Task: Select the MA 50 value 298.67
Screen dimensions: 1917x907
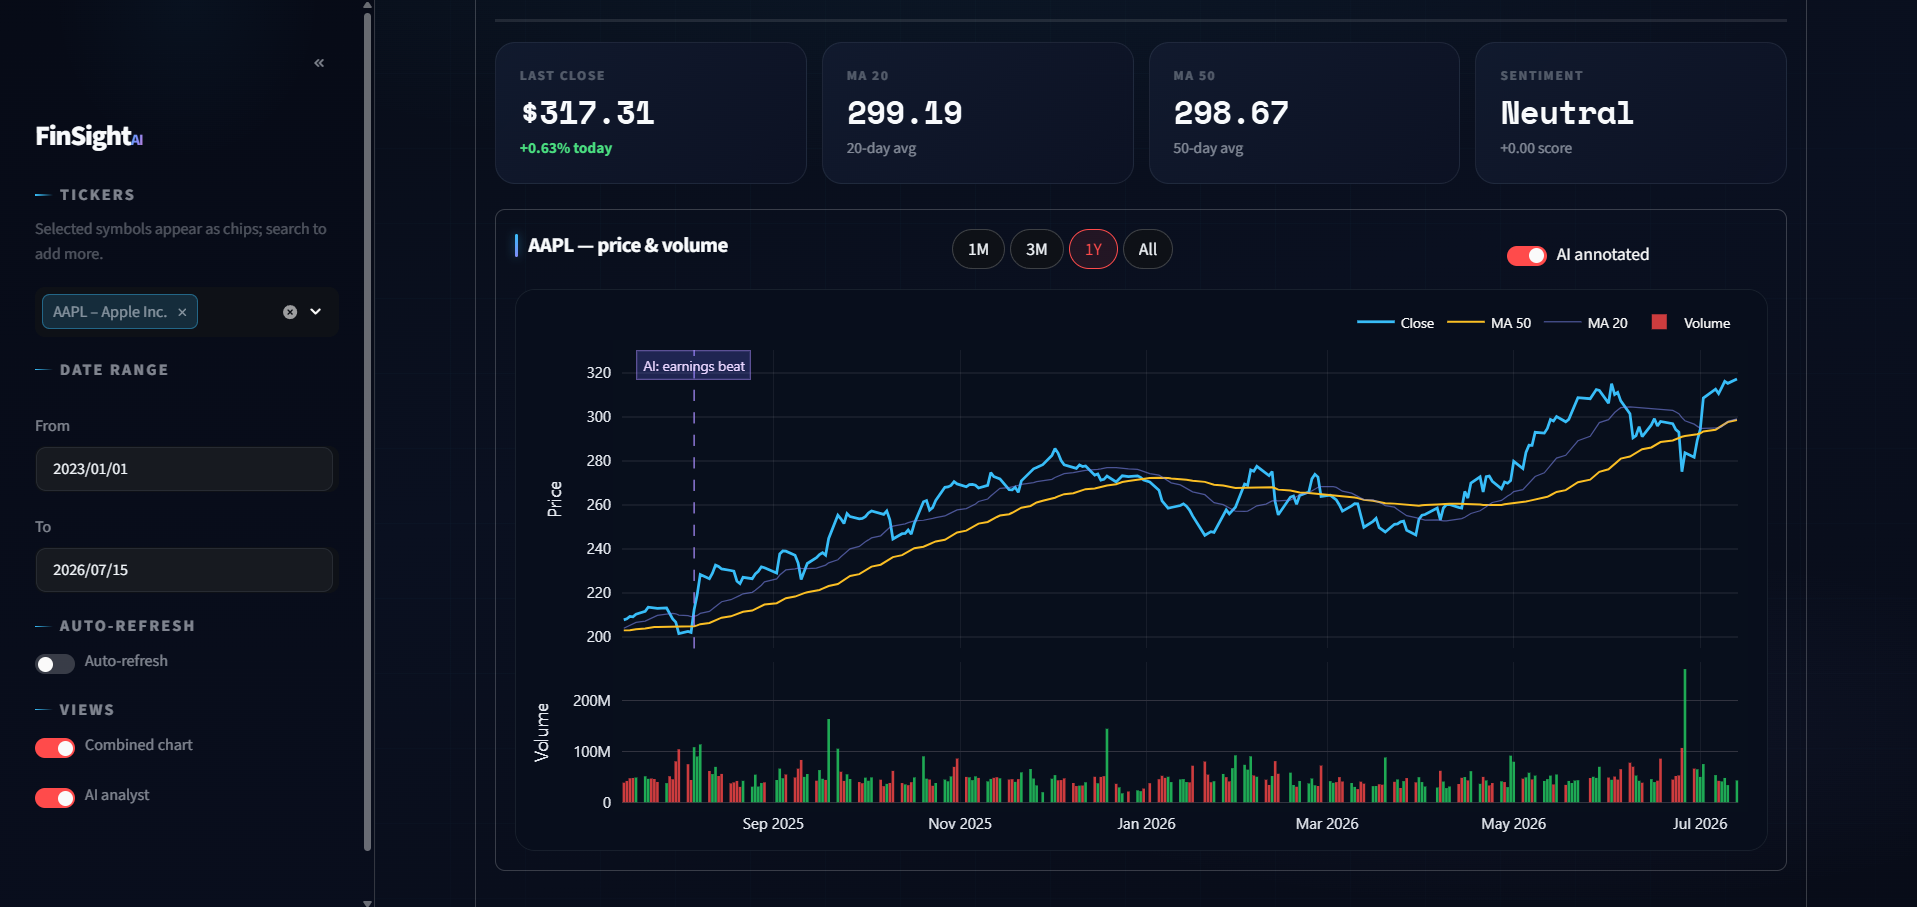Action: pos(1231,113)
